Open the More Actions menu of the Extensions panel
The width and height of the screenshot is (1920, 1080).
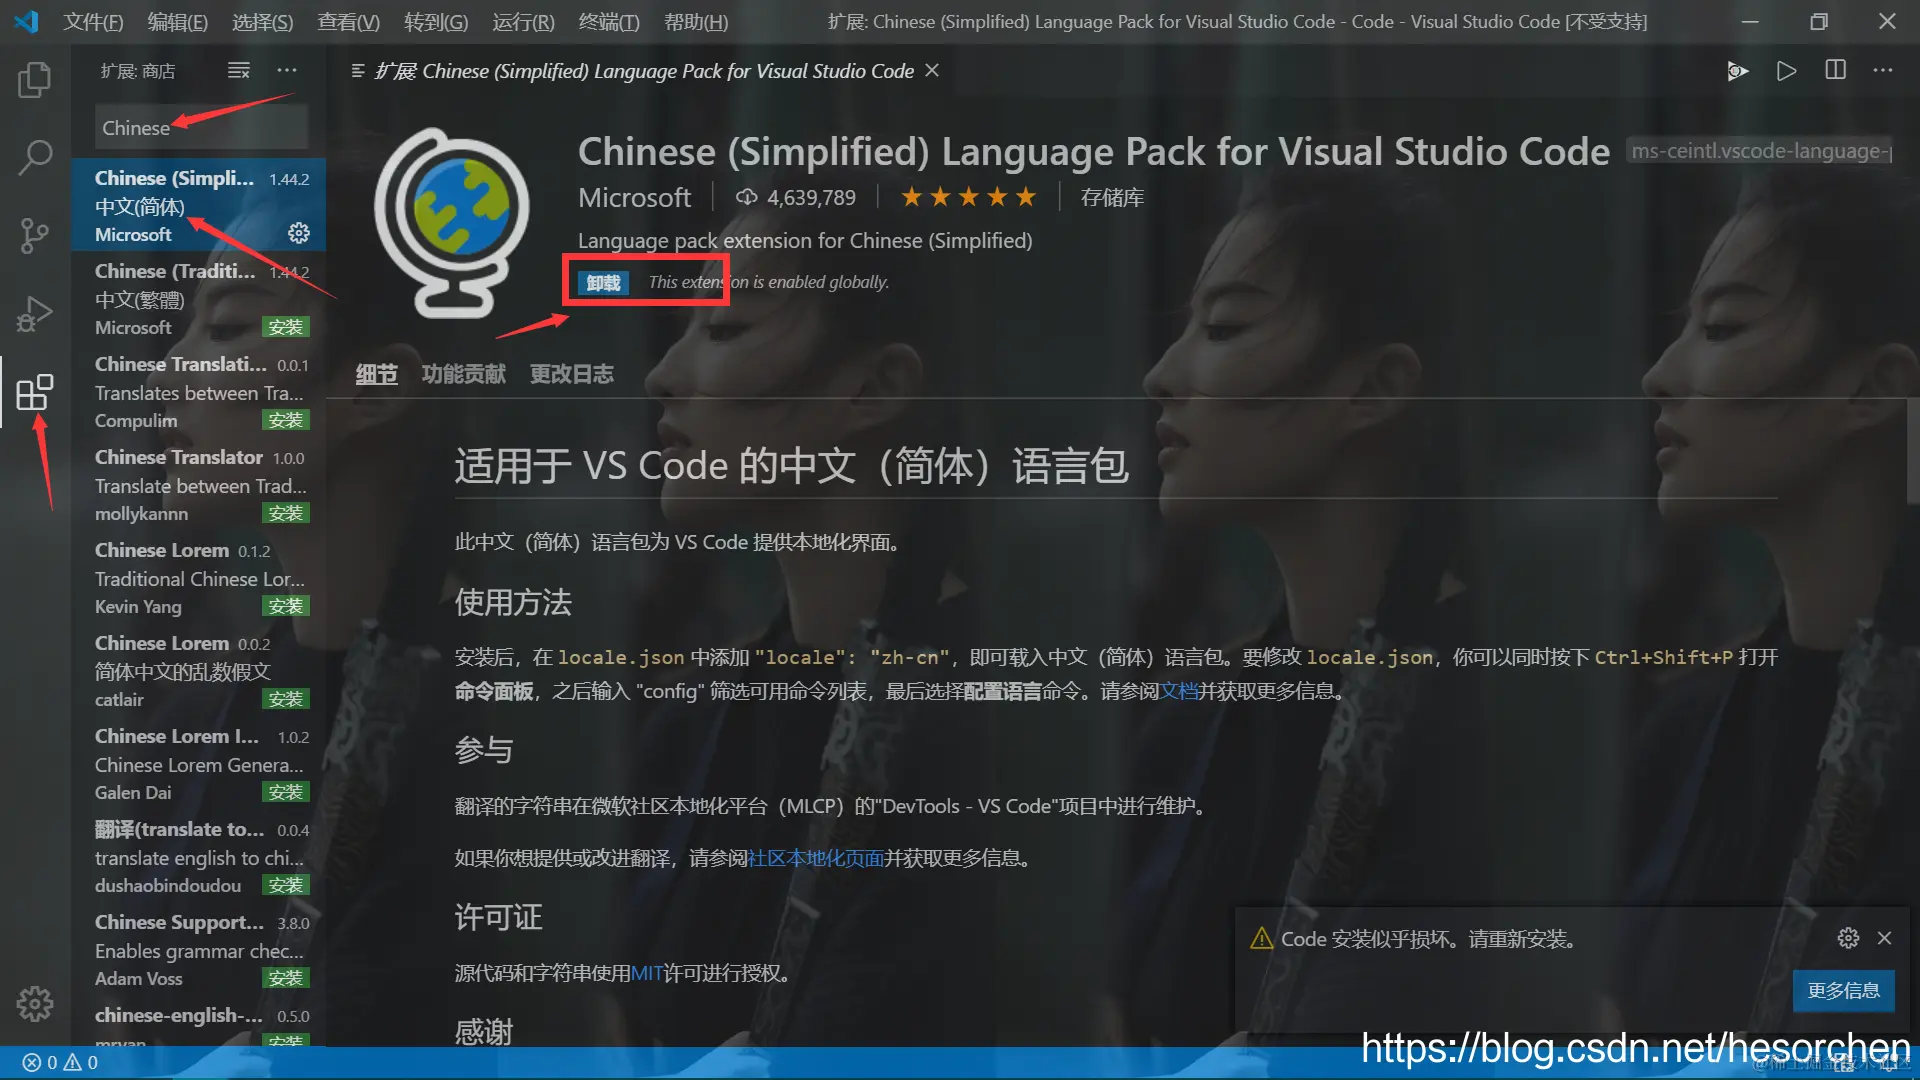coord(287,70)
